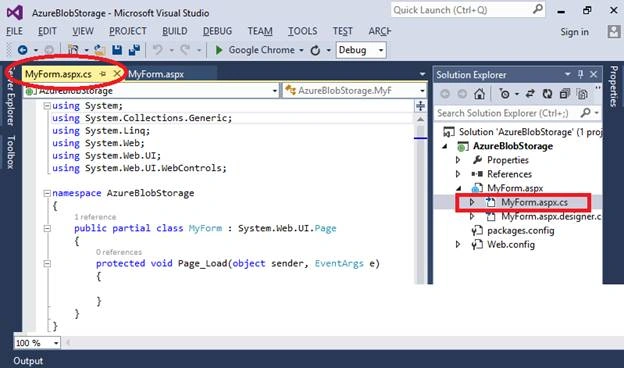This screenshot has height=368, width=624.
Task: Close the MyForm.aspx.cs tab
Action: pos(117,74)
